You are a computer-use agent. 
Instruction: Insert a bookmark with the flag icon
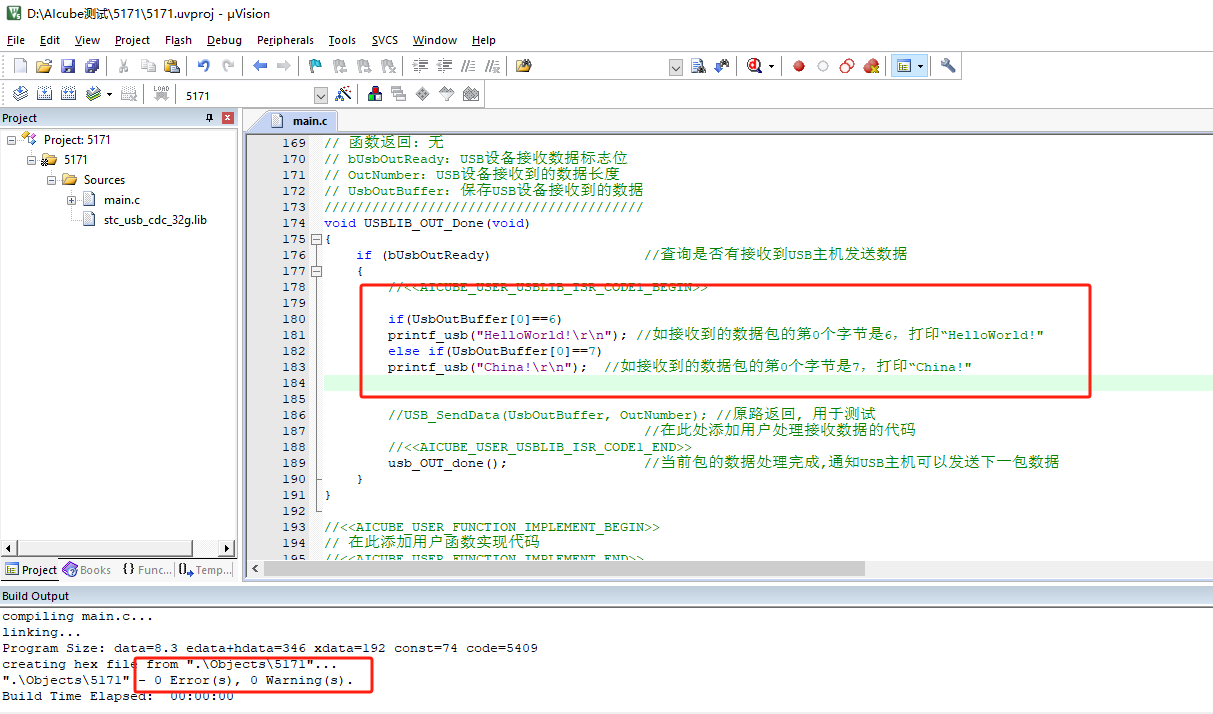(315, 66)
